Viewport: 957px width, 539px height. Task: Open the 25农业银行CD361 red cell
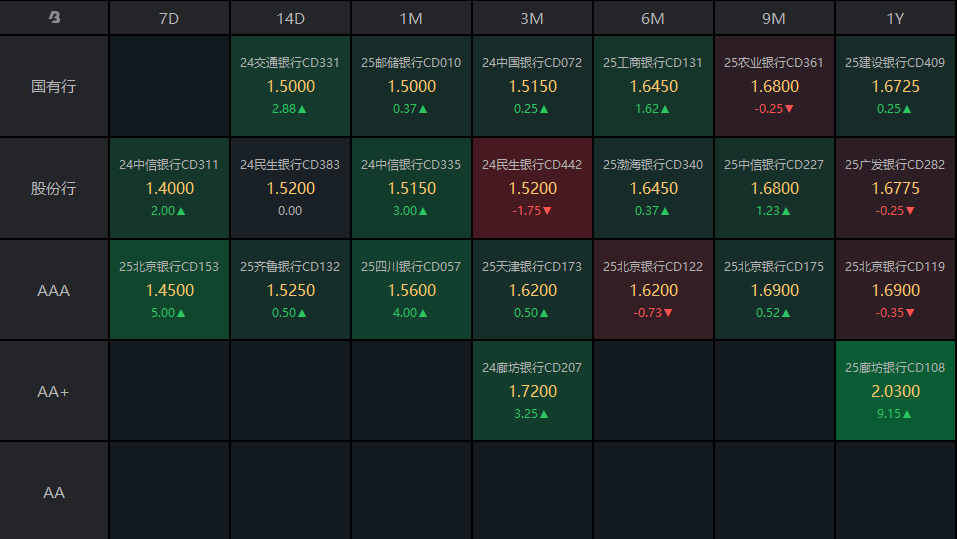point(774,86)
